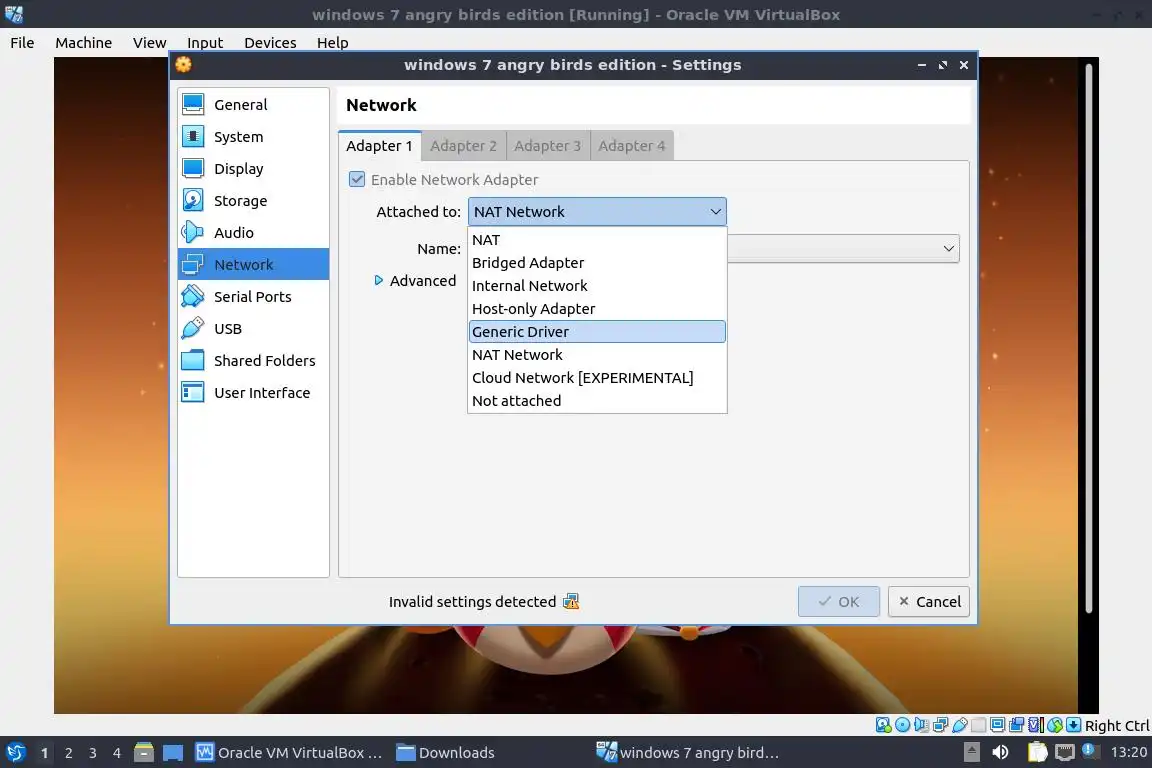The width and height of the screenshot is (1152, 768).
Task: Open the USB settings category
Action: coord(253,329)
